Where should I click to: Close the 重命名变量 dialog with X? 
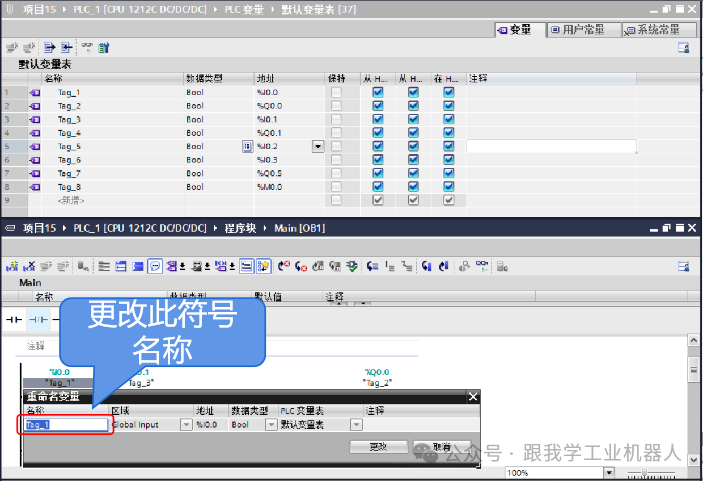(473, 397)
